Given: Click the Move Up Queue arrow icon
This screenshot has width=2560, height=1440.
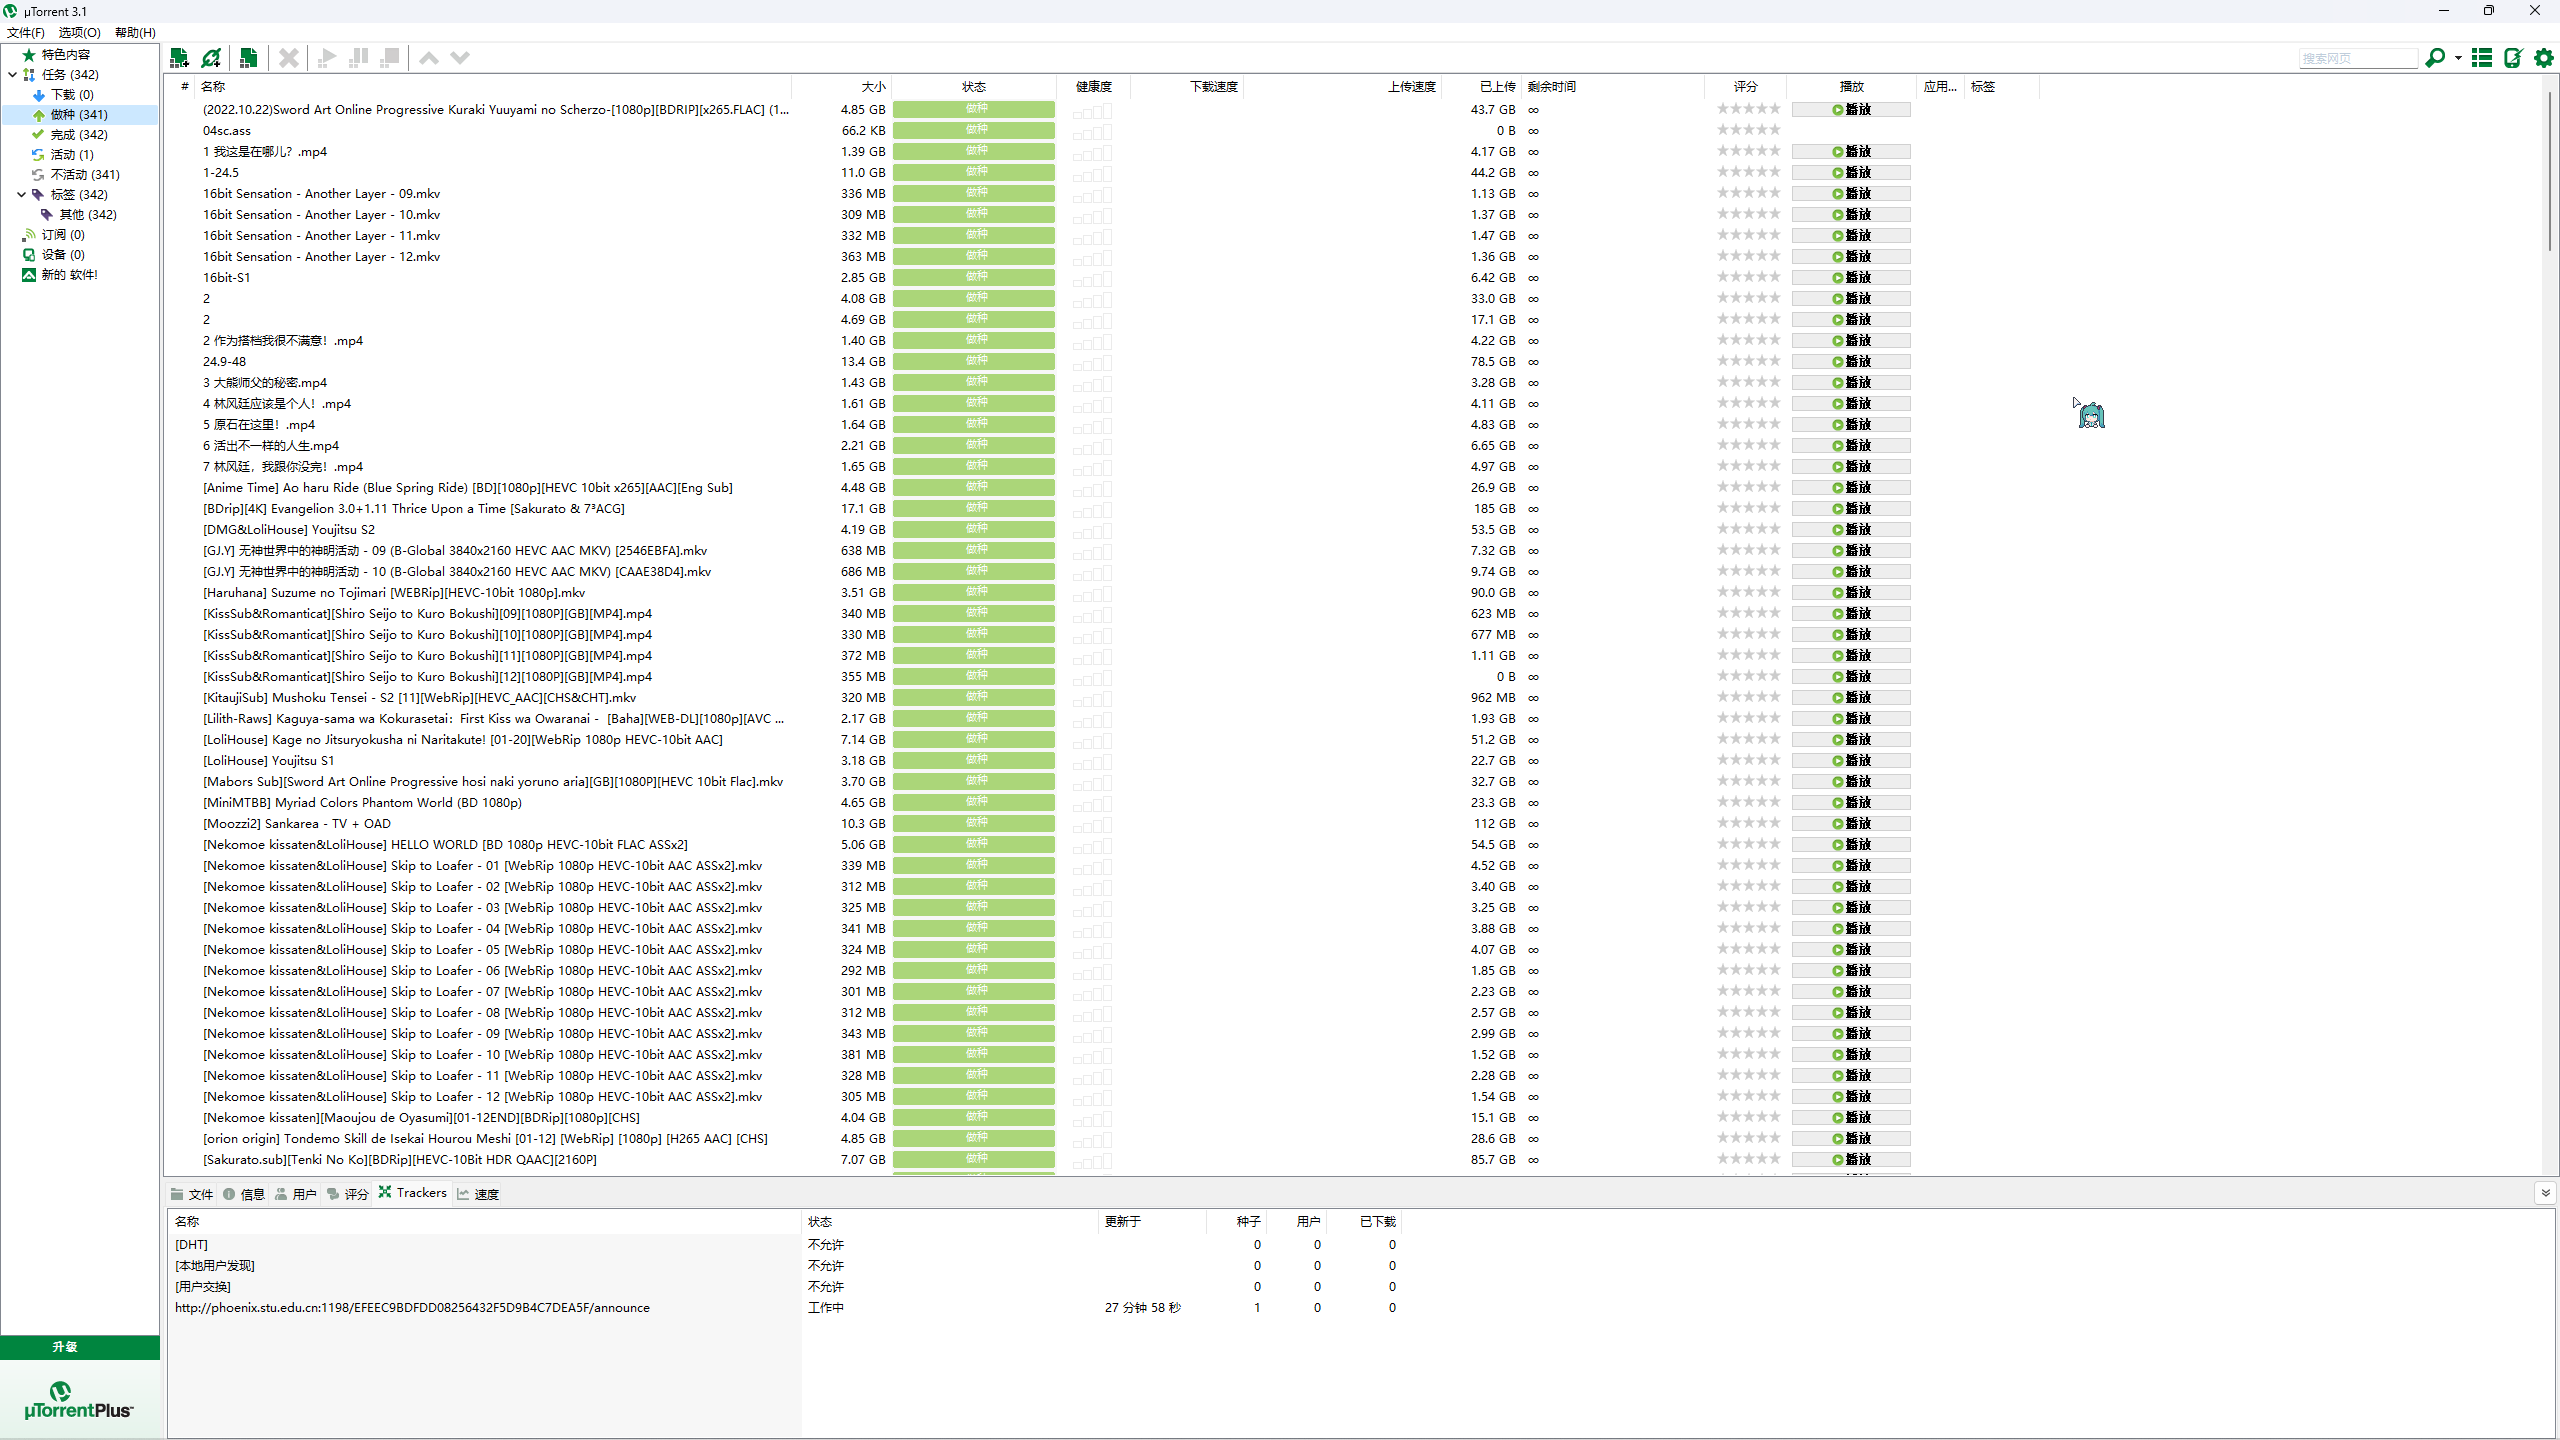Looking at the screenshot, I should [429, 58].
